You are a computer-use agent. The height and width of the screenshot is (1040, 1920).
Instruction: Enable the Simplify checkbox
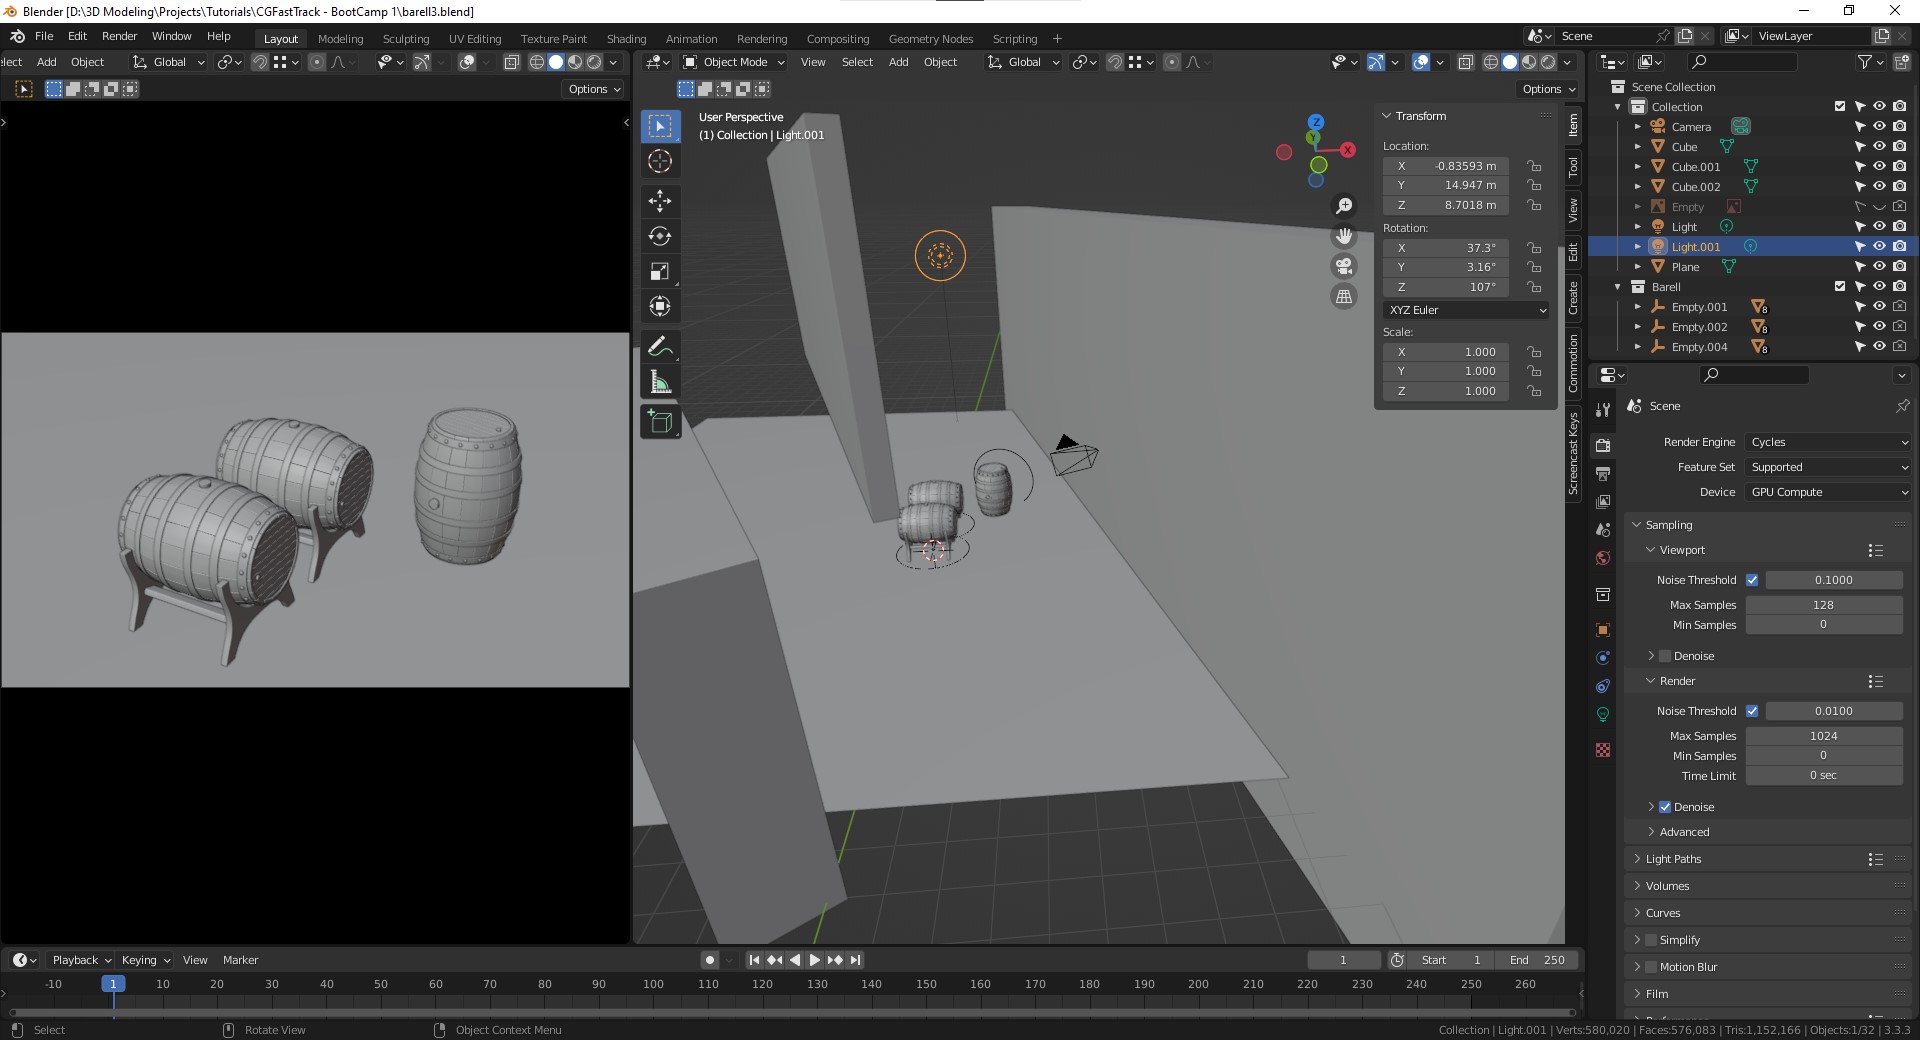1651,940
